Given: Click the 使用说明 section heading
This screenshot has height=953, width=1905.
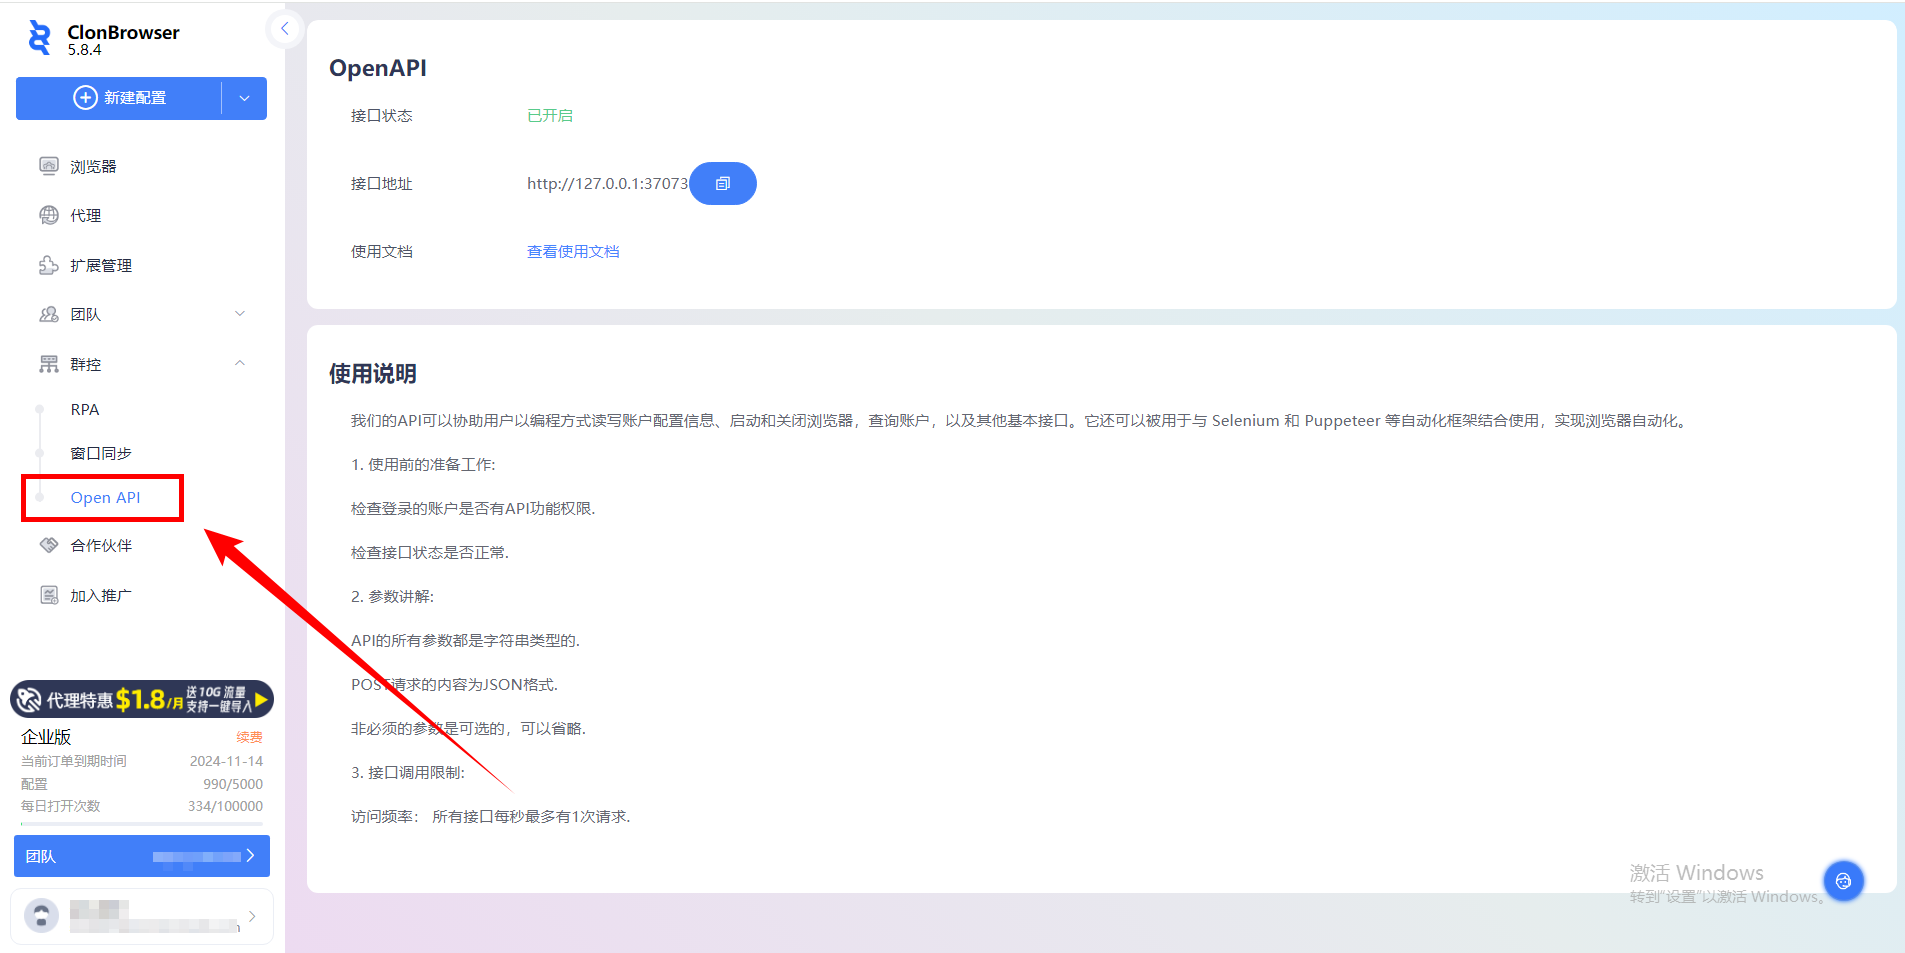Looking at the screenshot, I should point(373,373).
